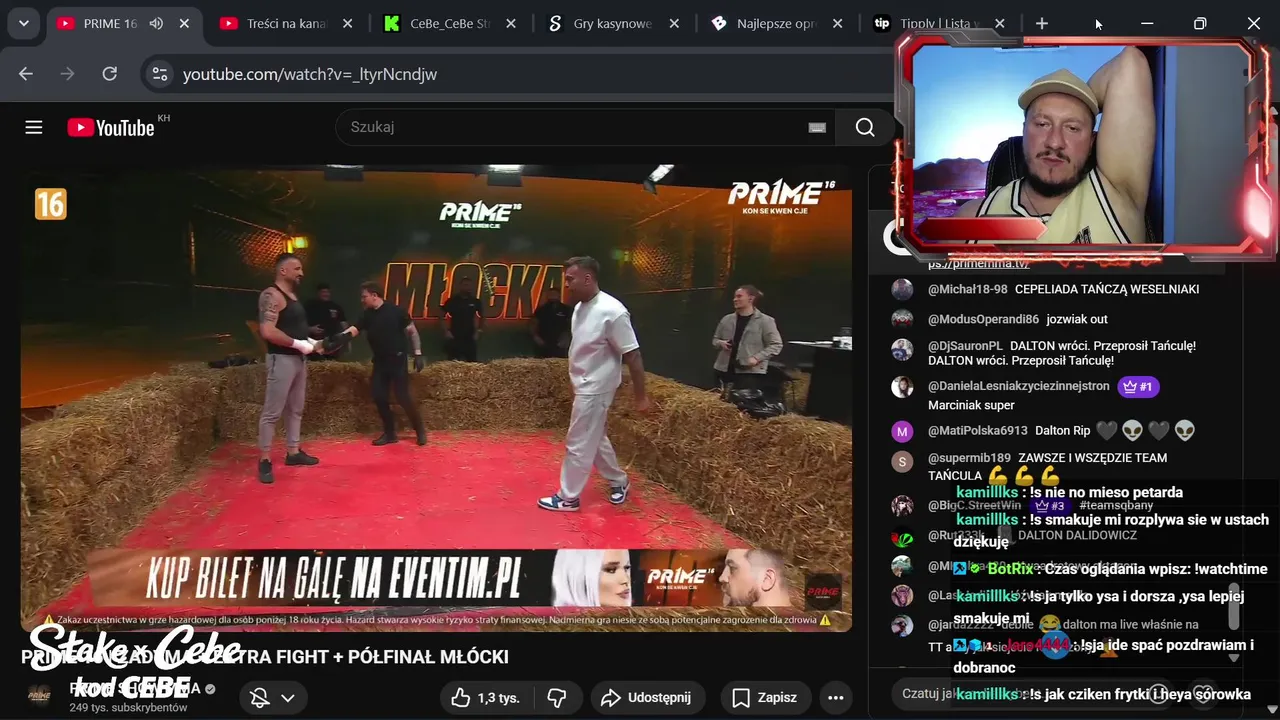Reload the current page

click(110, 74)
